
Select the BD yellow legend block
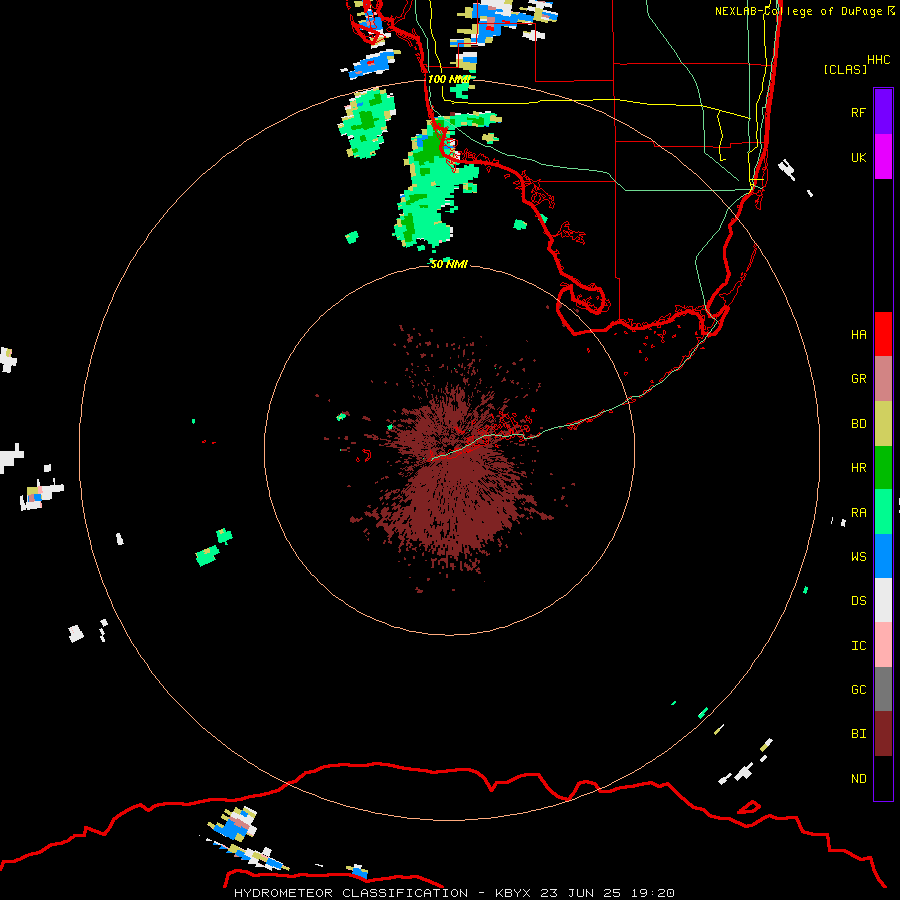(x=883, y=423)
